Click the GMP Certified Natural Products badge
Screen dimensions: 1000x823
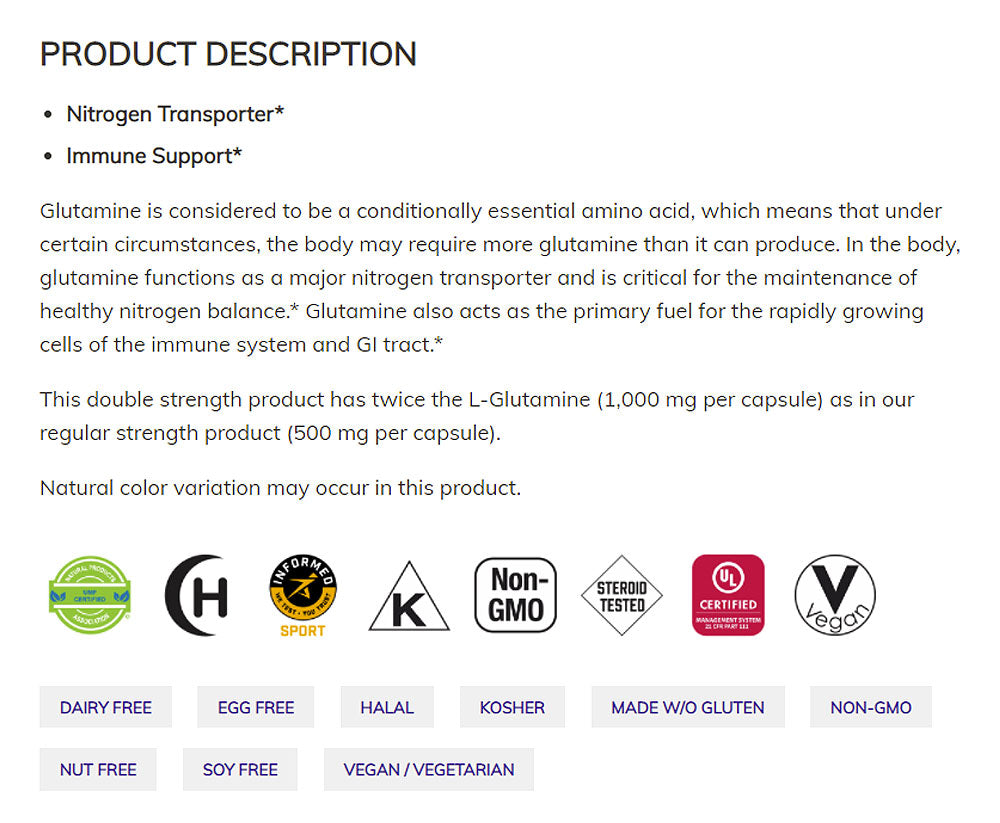click(x=91, y=596)
